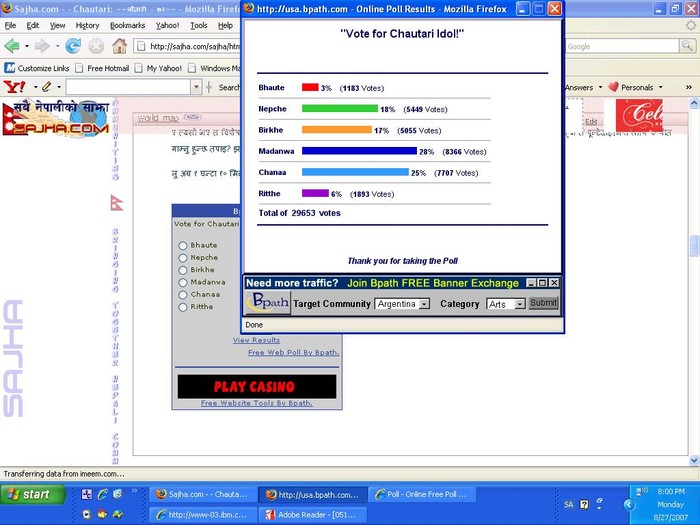Expand Yahoo toolbar overflow chevron
This screenshot has height=525, width=700.
pyautogui.click(x=688, y=87)
